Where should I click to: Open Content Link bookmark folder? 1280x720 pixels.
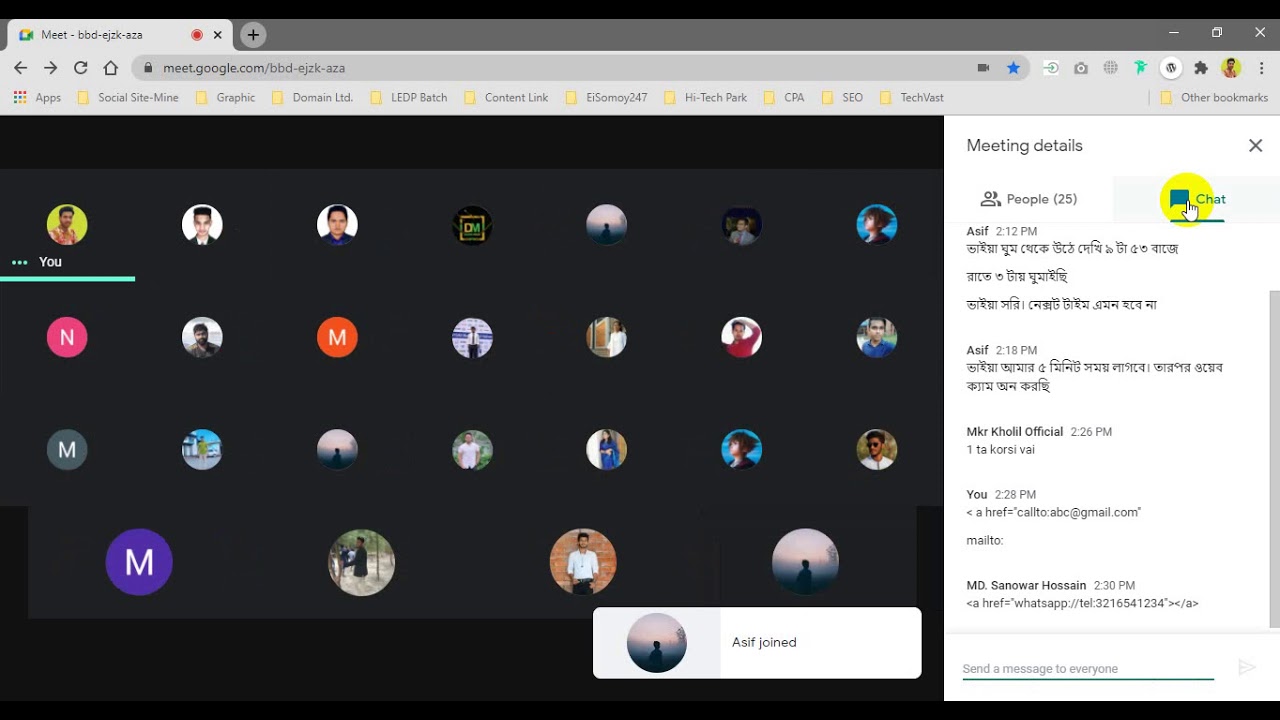point(506,98)
